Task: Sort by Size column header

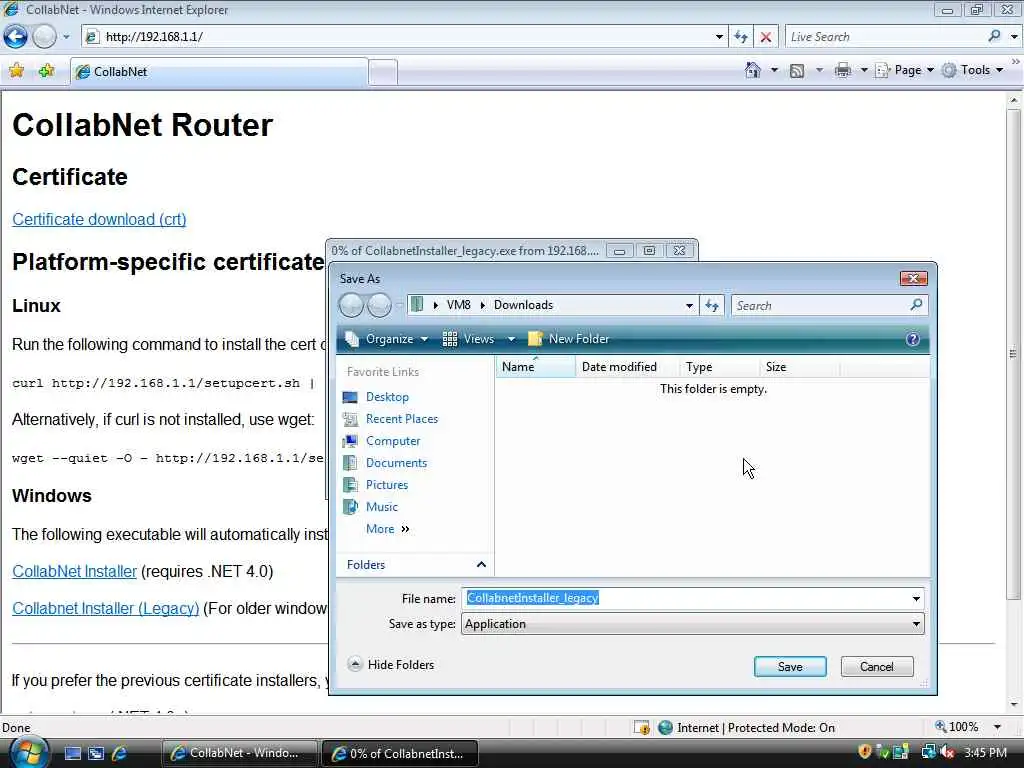Action: (799, 367)
